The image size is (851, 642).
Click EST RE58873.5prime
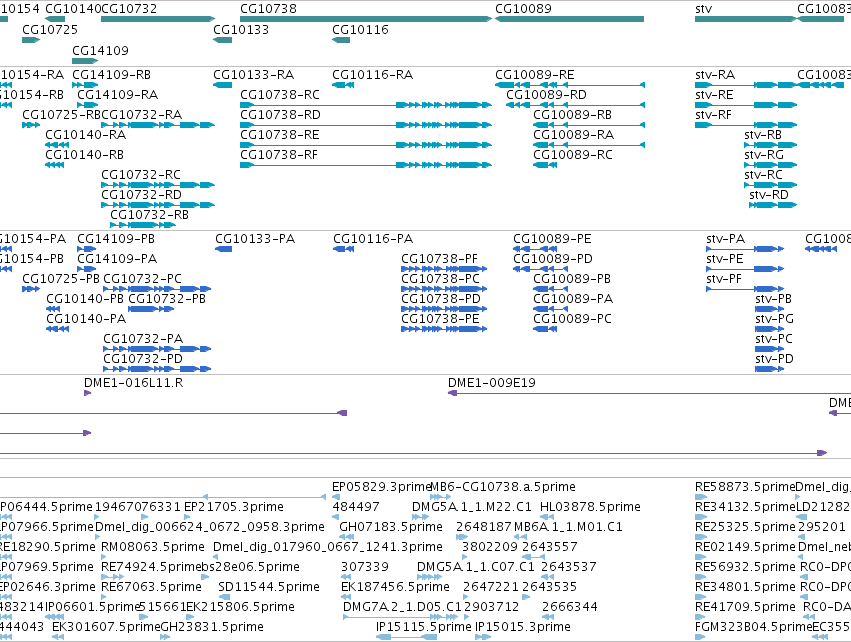click(701, 497)
